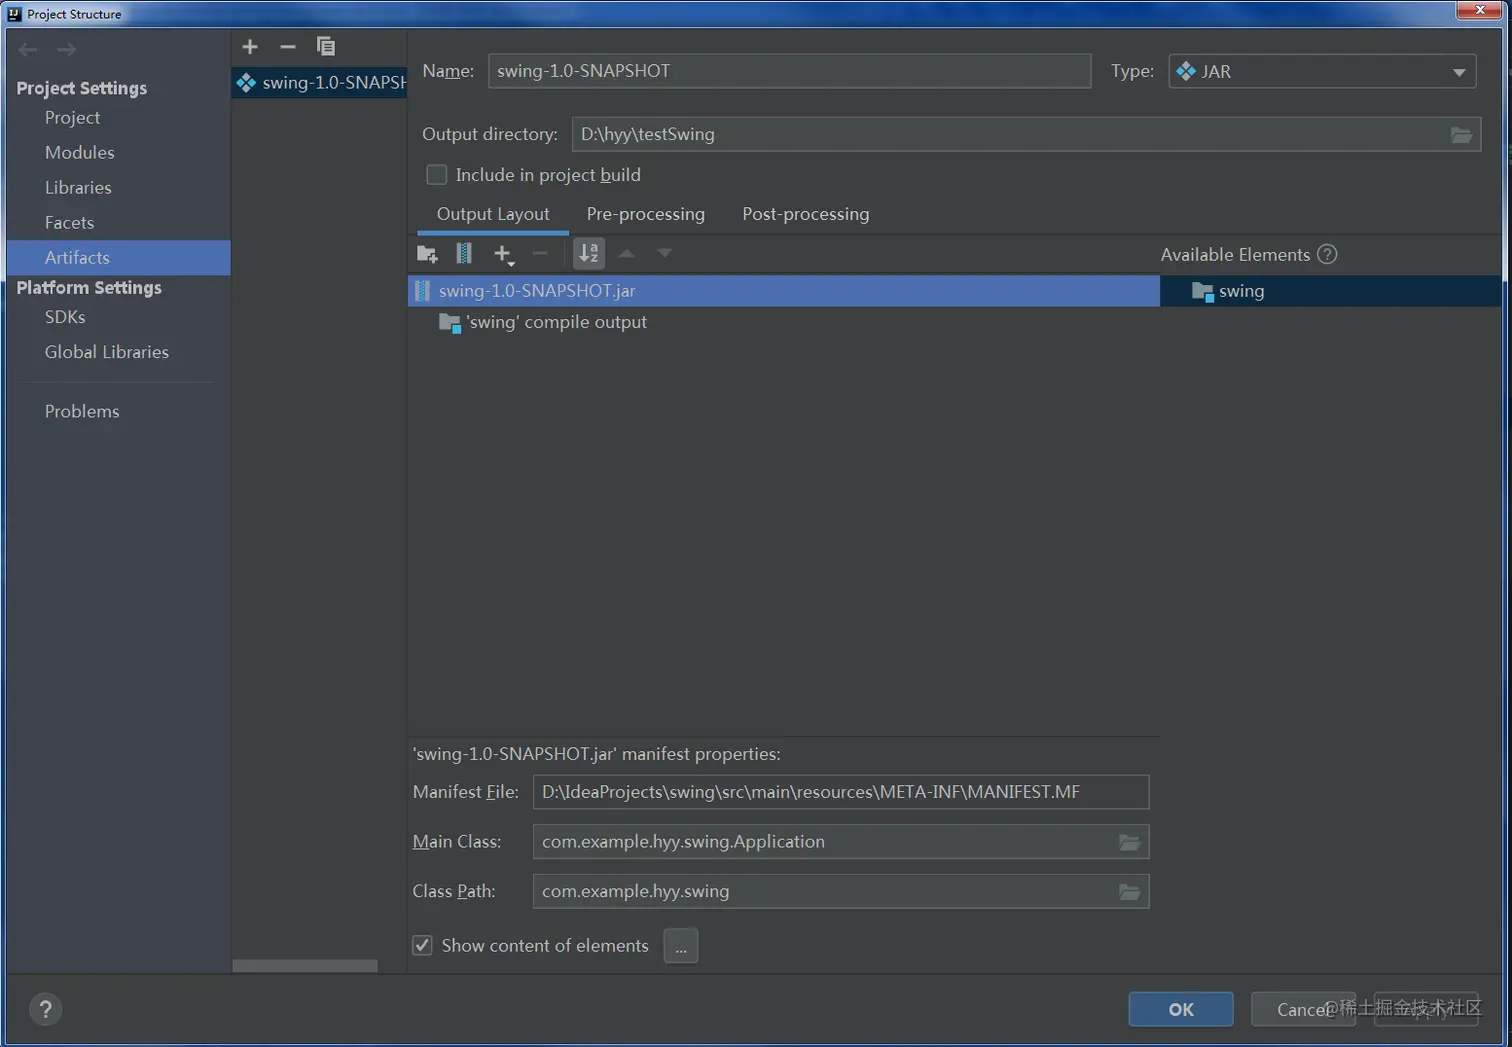This screenshot has width=1512, height=1047.
Task: Open Available Elements help icon
Action: pos(1327,254)
